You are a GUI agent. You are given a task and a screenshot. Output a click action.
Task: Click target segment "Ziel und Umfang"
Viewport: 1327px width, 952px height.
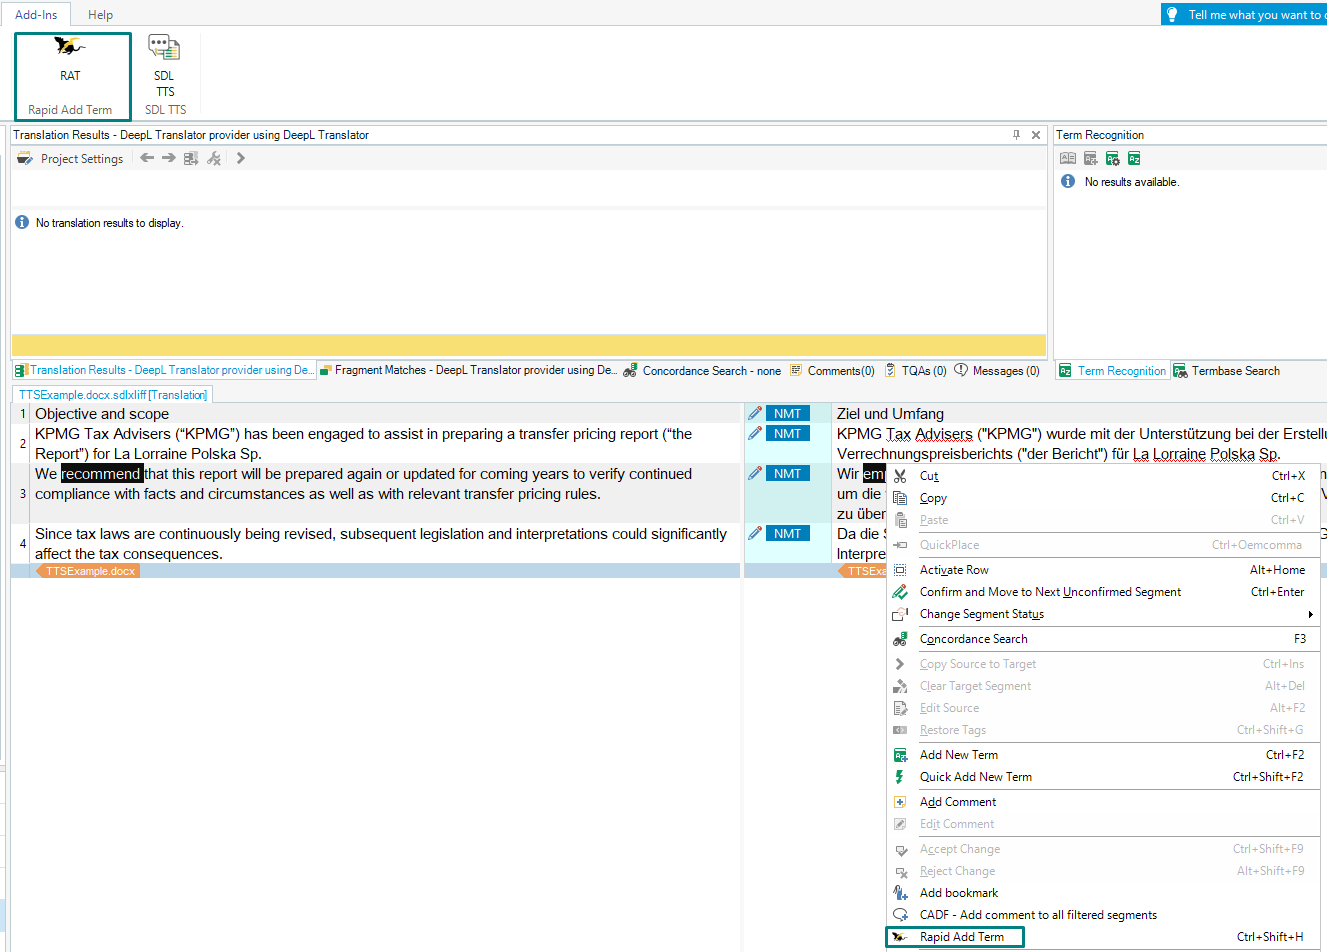[890, 414]
